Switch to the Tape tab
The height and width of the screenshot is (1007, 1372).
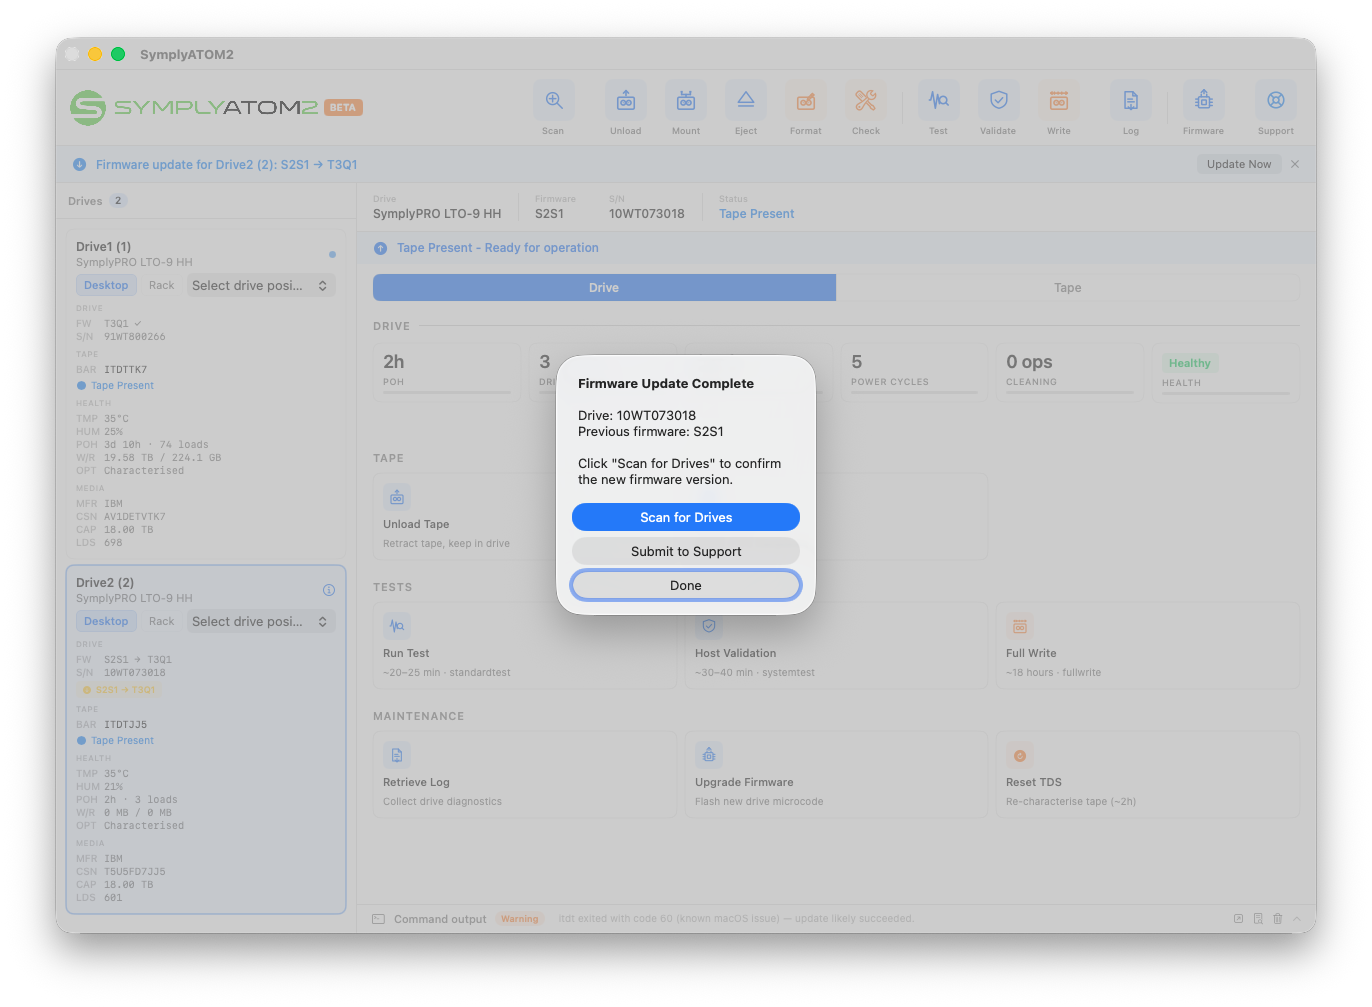(1068, 288)
